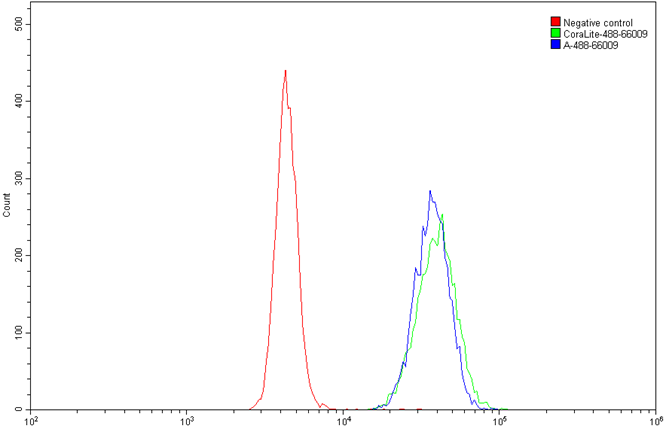Select the 'Negative control' legend label
This screenshot has width=666, height=426.
(597, 22)
